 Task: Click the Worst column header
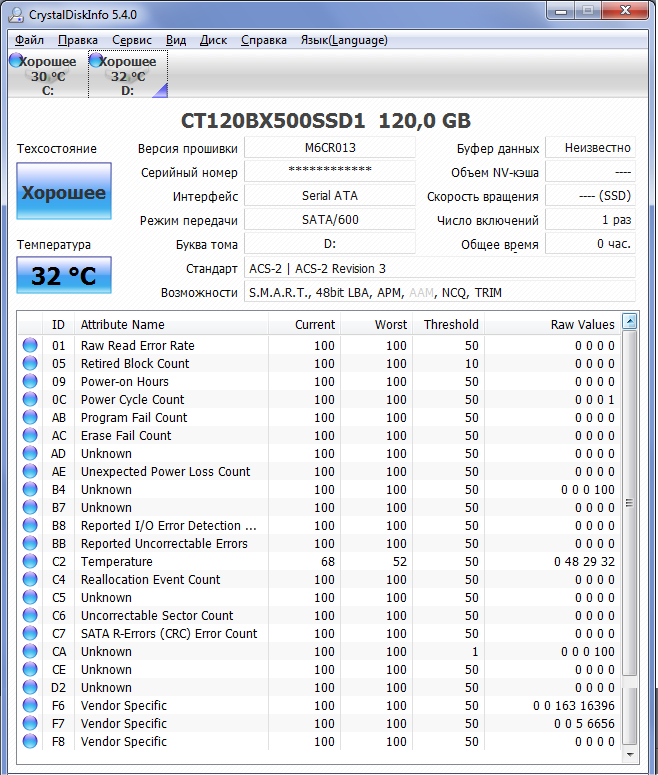[x=376, y=324]
